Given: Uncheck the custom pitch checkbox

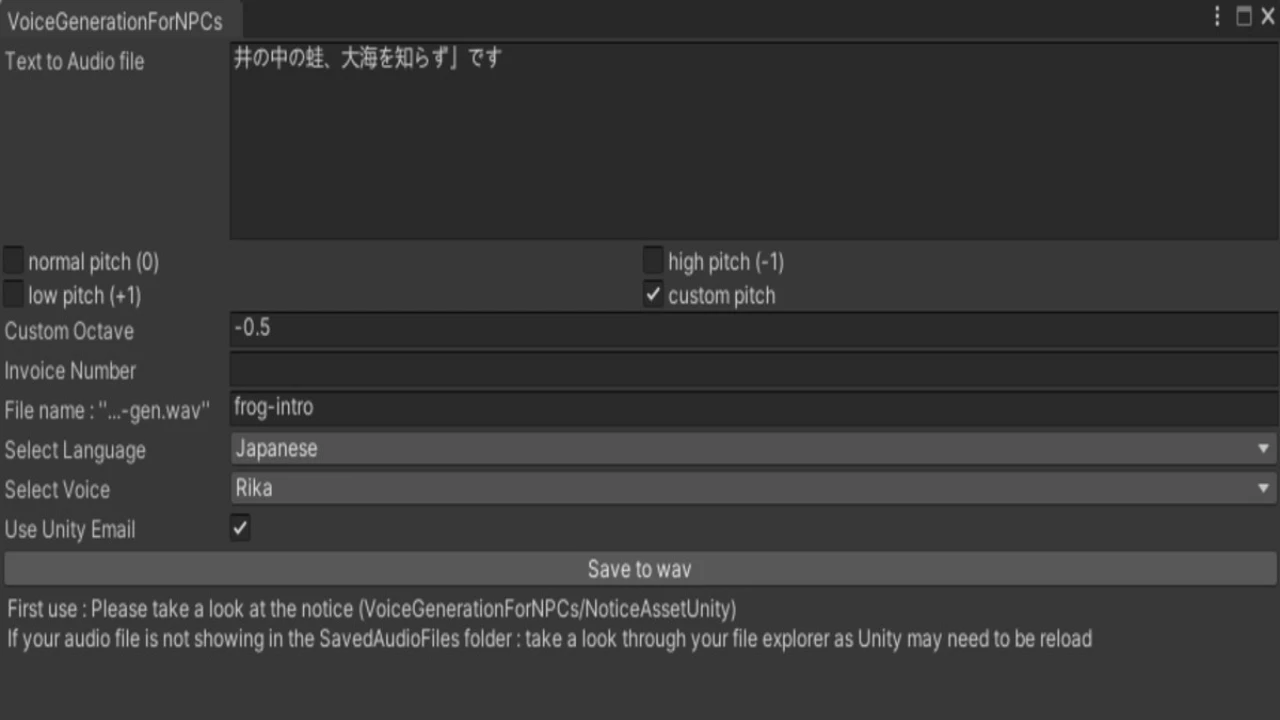Looking at the screenshot, I should pos(653,295).
